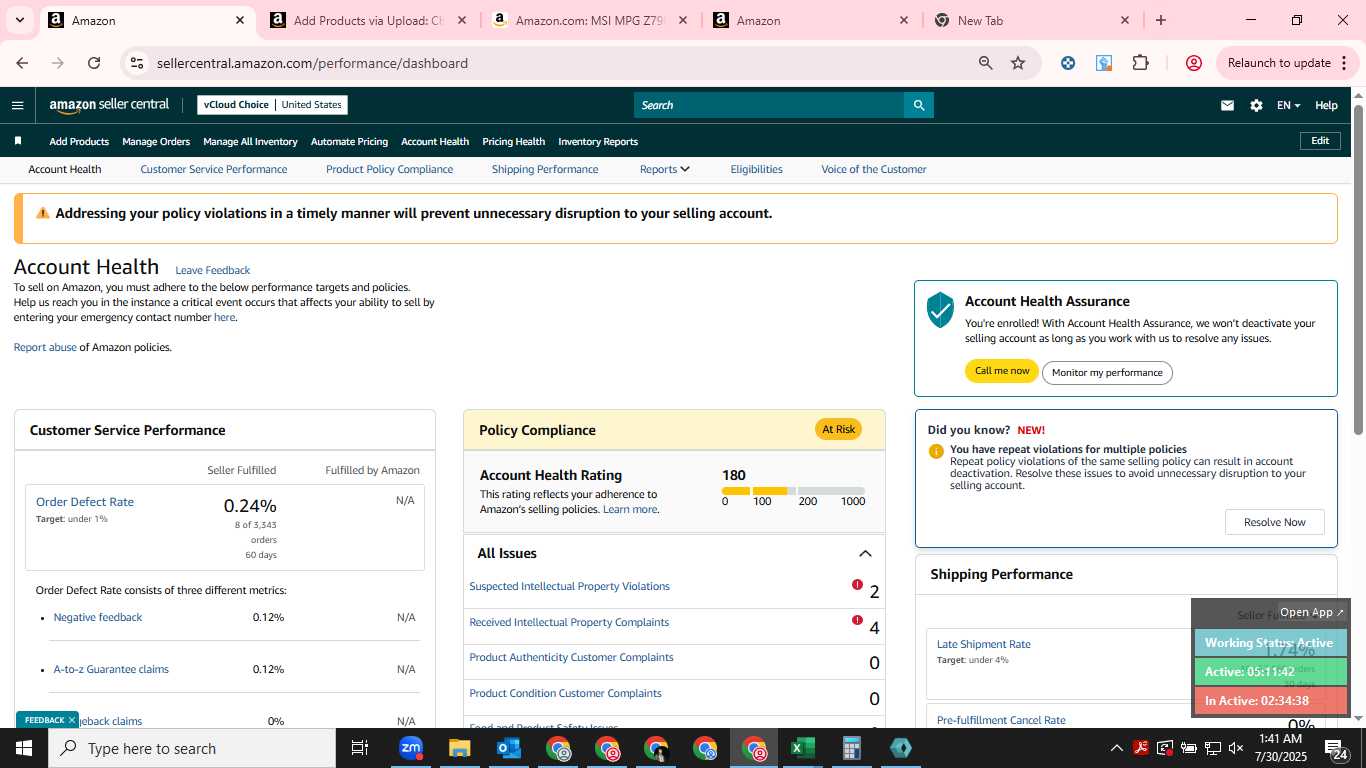Viewport: 1366px width, 768px height.
Task: Open Excel from the taskbar
Action: 803,748
